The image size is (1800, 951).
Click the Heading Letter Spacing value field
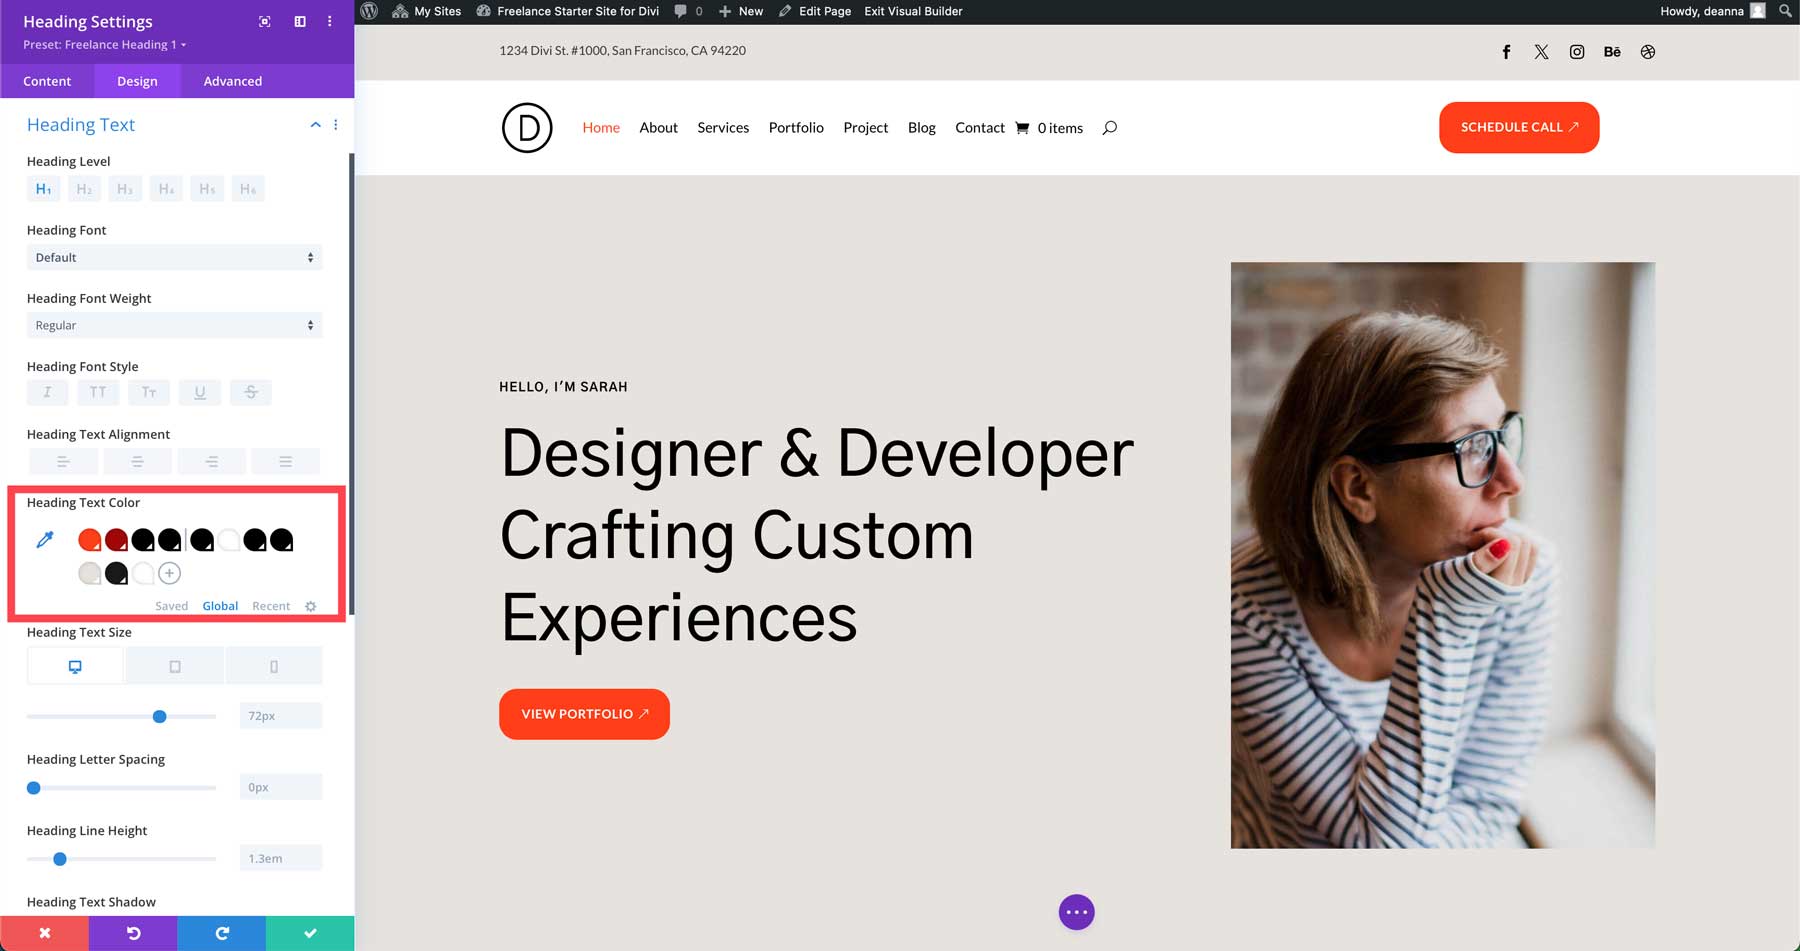click(280, 787)
